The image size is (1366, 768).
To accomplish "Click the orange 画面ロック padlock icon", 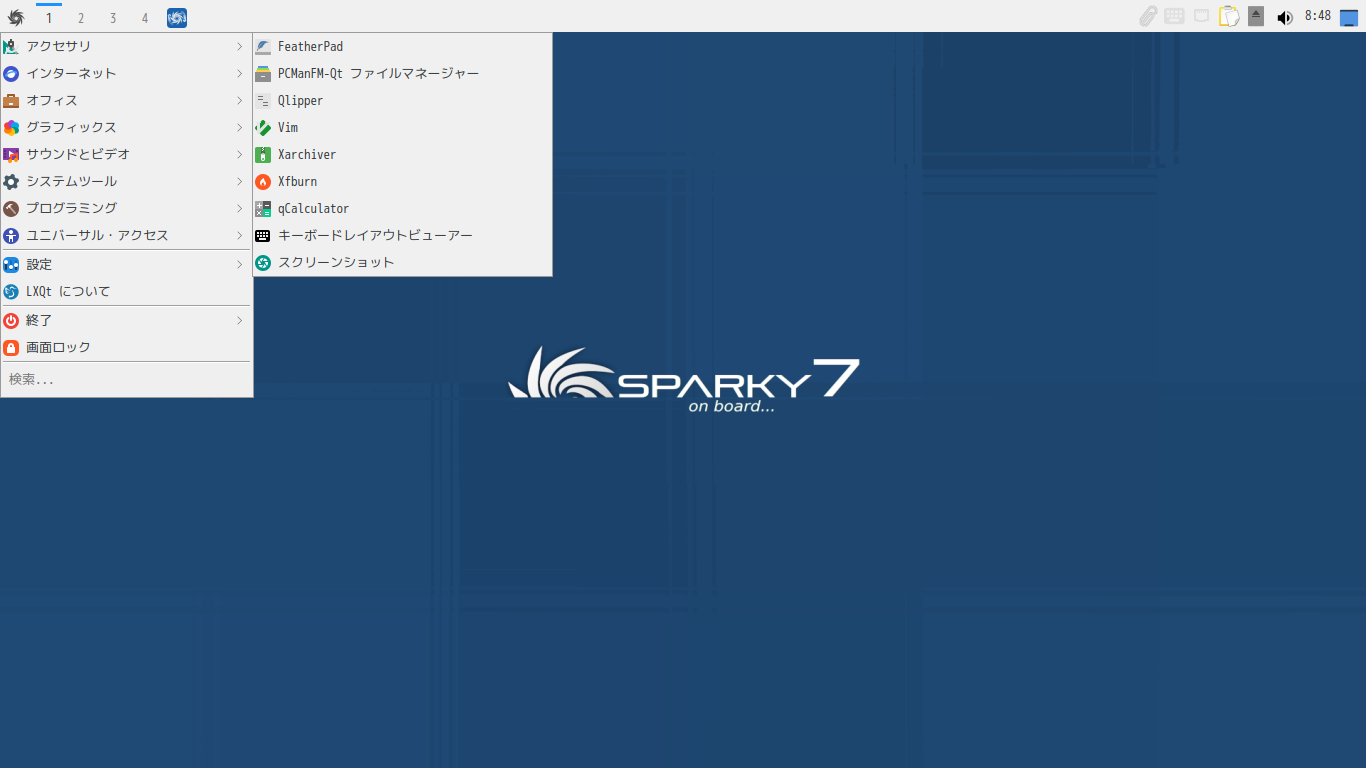I will click(11, 348).
